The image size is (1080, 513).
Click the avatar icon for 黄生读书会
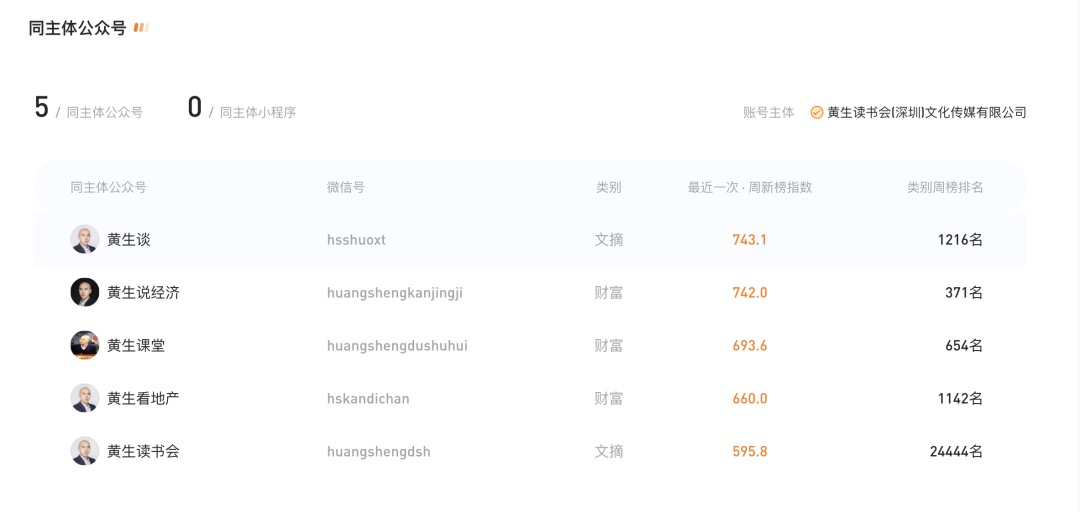coord(85,451)
